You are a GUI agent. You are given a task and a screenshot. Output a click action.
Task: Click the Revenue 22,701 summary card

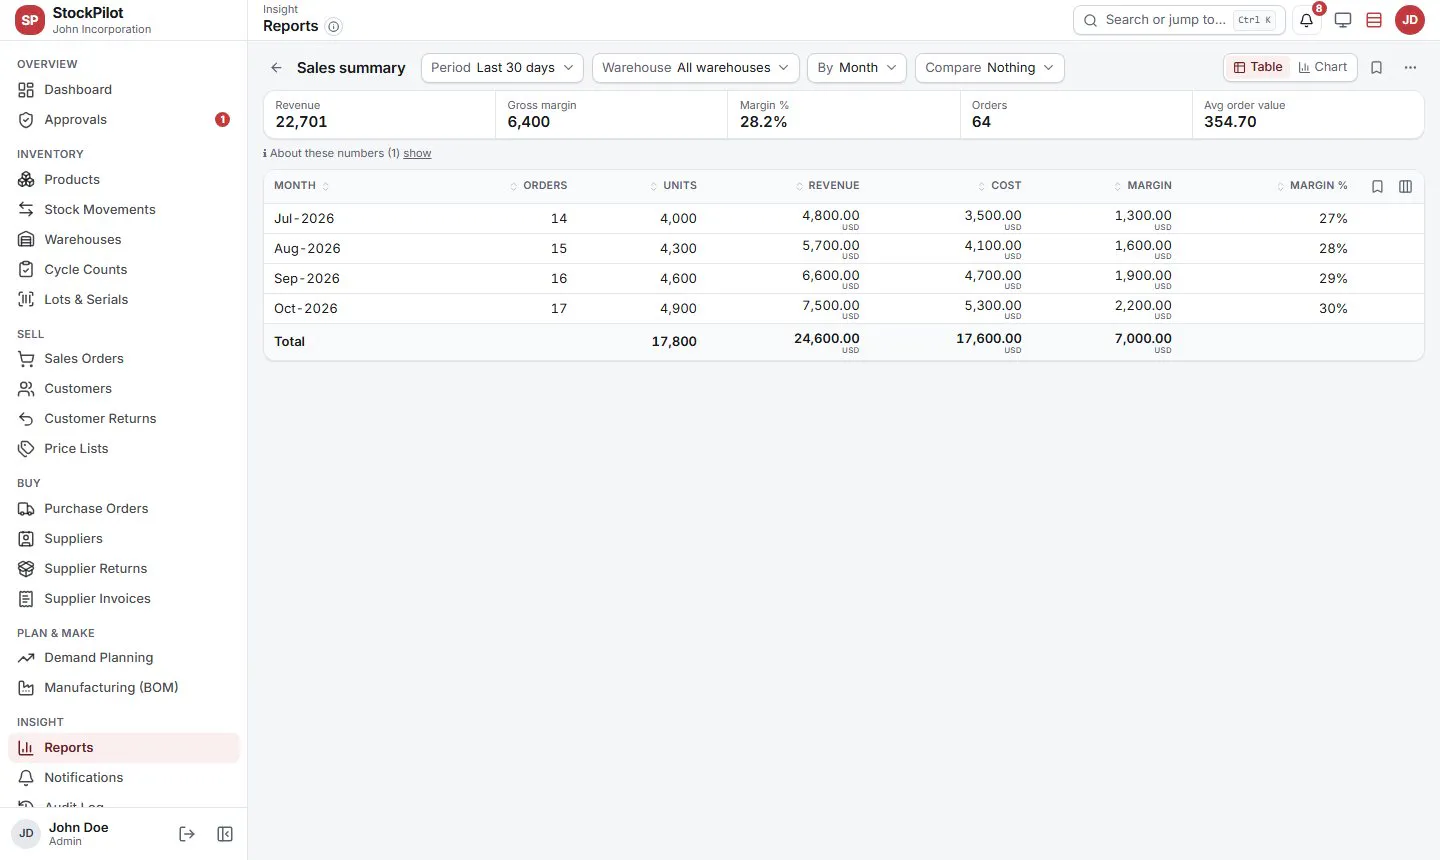point(379,115)
